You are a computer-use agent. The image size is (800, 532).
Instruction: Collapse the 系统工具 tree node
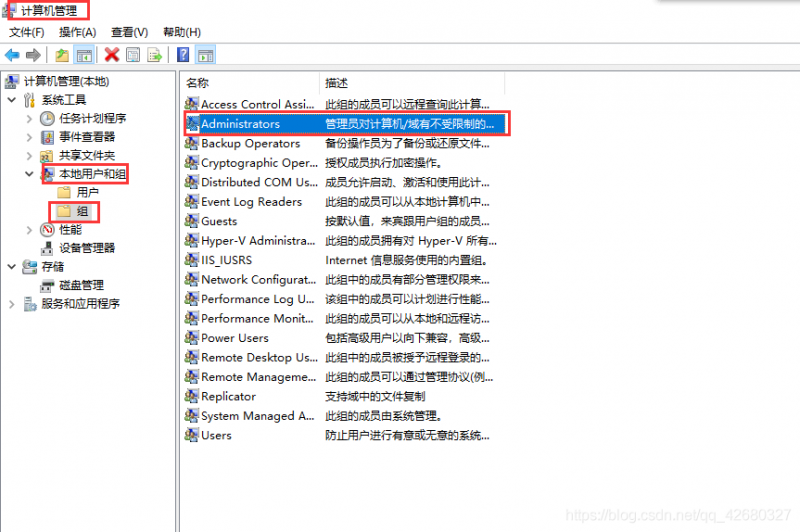pos(12,100)
